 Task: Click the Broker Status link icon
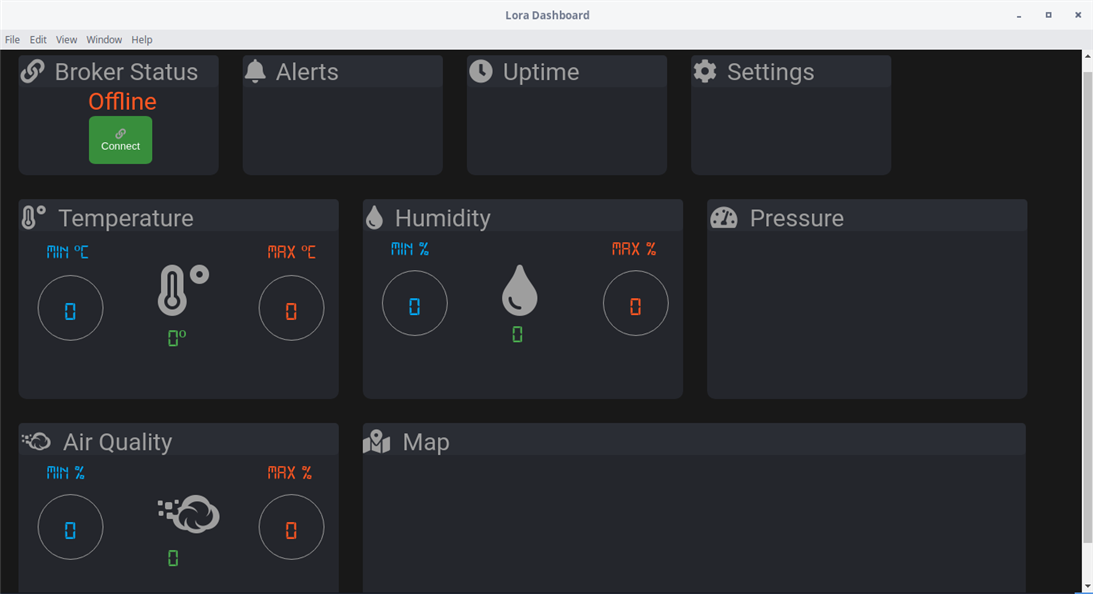32,72
